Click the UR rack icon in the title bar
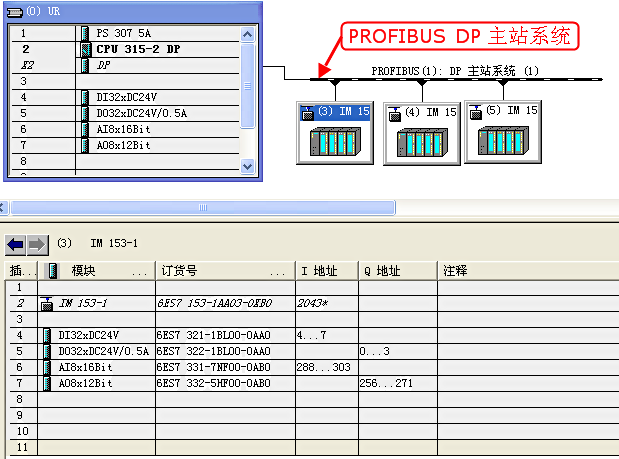The width and height of the screenshot is (619, 459). 15,12
